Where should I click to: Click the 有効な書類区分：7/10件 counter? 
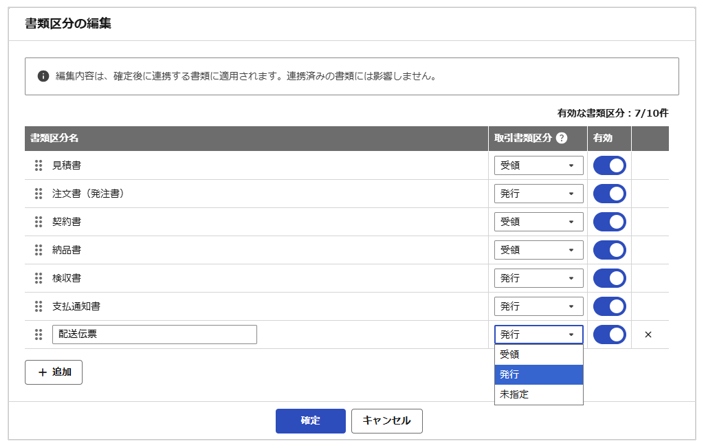point(612,113)
